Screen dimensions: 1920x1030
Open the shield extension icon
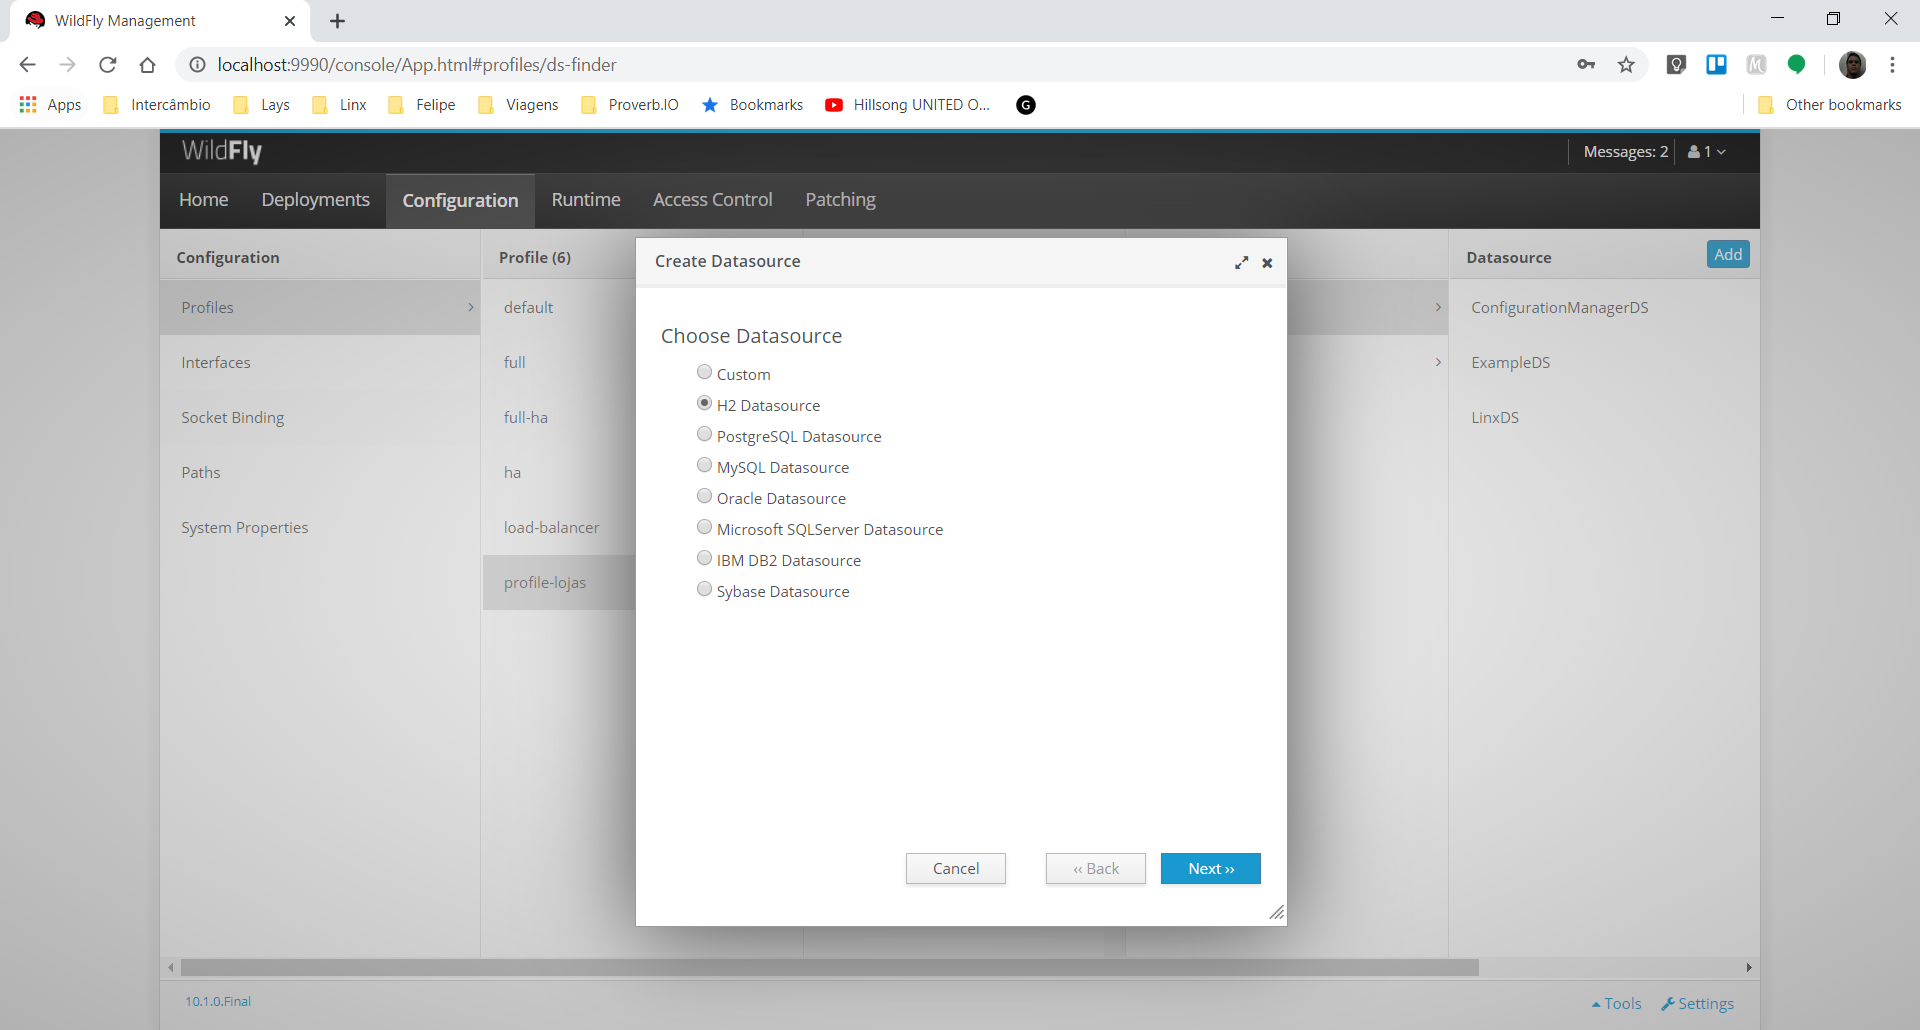tap(1676, 65)
